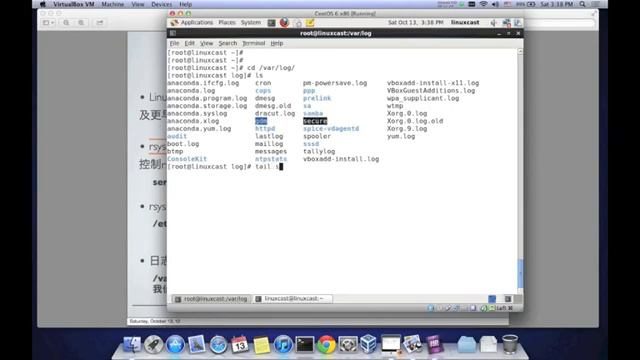The image size is (640, 360).
Task: Open the Terminal menu in terminal window
Action: [x=253, y=43]
